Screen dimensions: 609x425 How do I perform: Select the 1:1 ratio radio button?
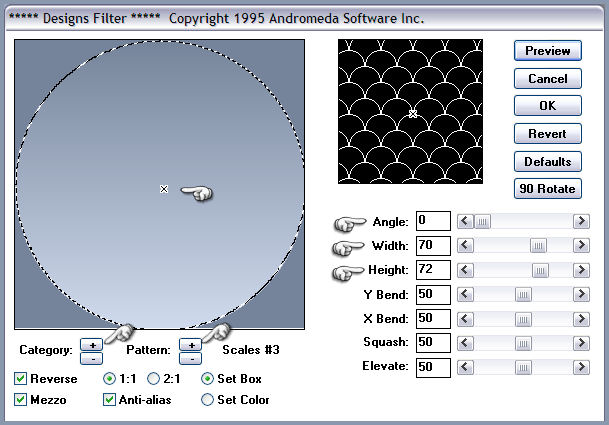point(110,378)
